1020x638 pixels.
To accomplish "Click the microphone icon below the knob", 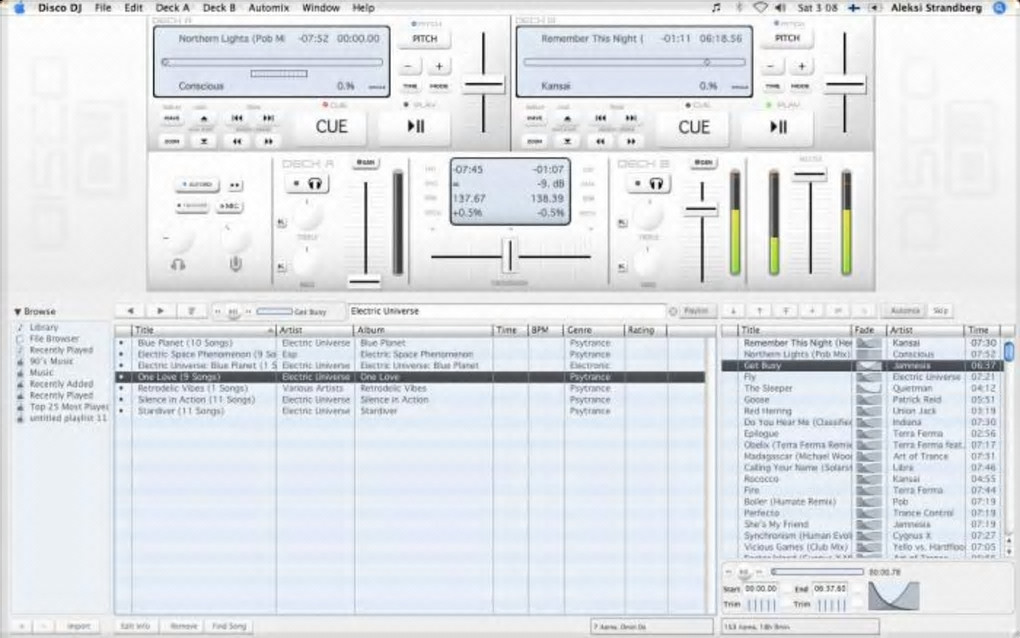I will [235, 264].
